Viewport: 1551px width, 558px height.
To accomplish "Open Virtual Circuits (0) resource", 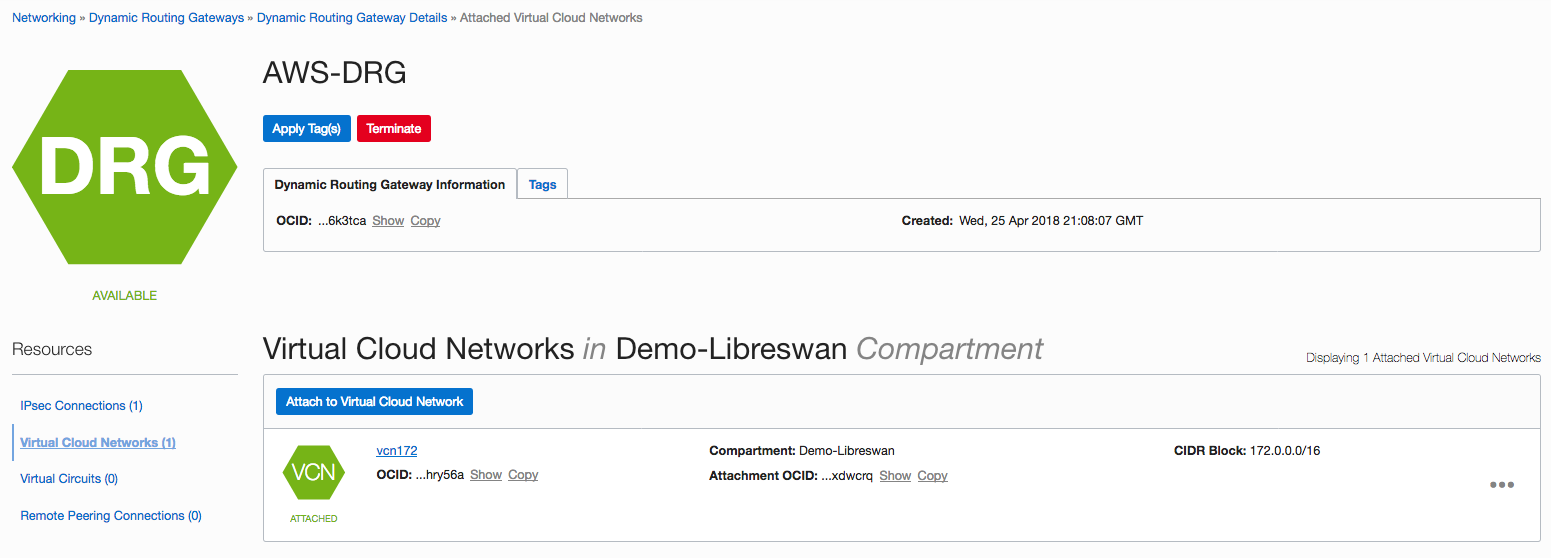I will pos(69,479).
